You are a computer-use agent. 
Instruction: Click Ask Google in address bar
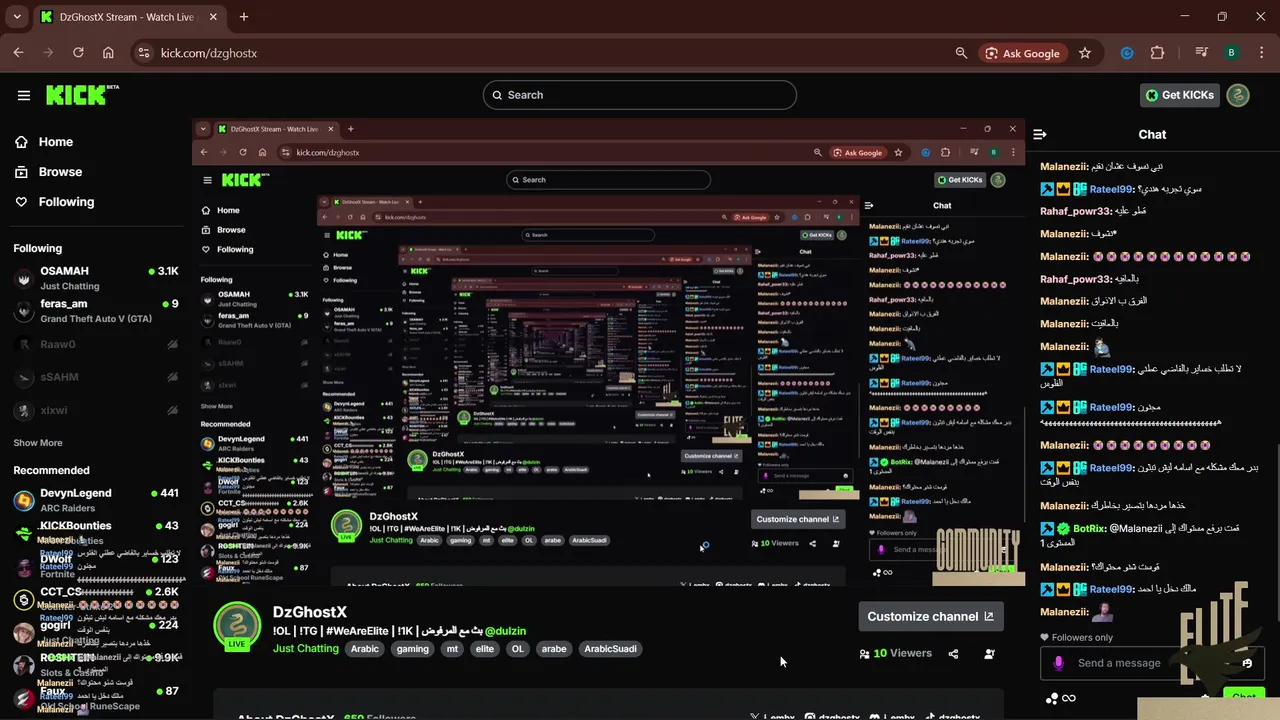(x=1022, y=53)
